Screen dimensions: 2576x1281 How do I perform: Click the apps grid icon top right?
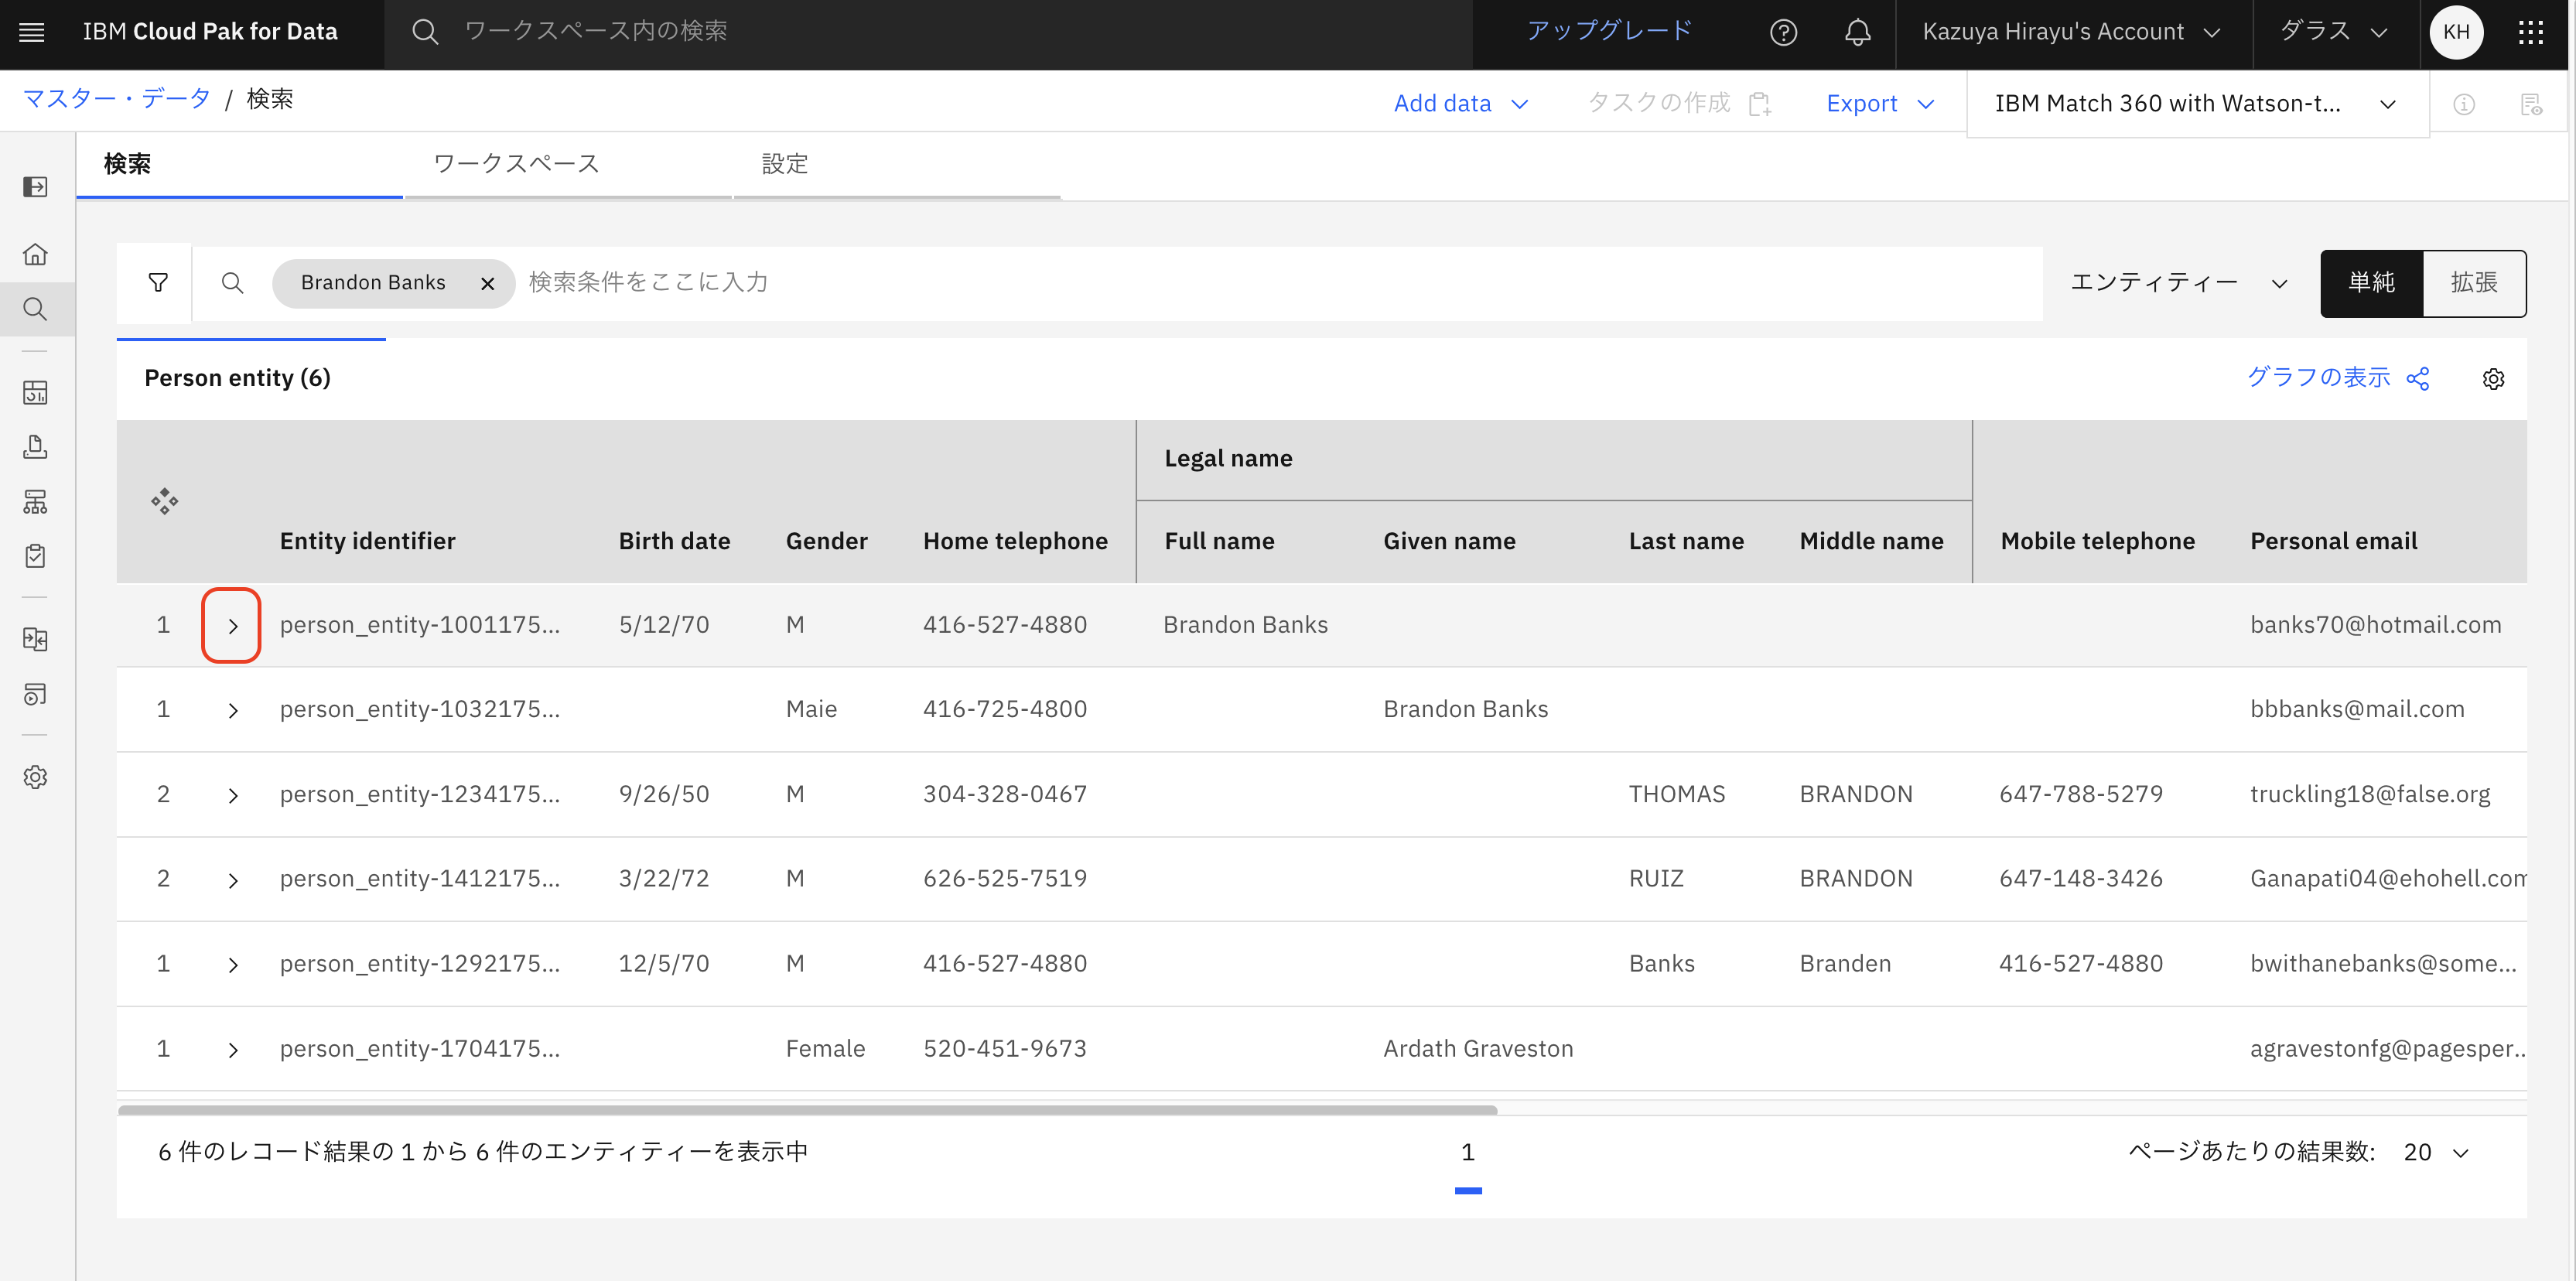pos(2531,31)
